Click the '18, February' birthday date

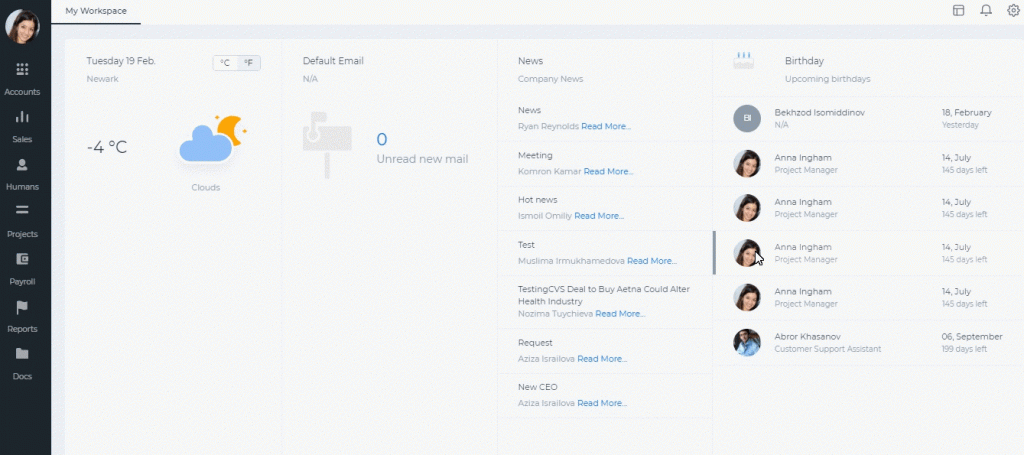(967, 112)
